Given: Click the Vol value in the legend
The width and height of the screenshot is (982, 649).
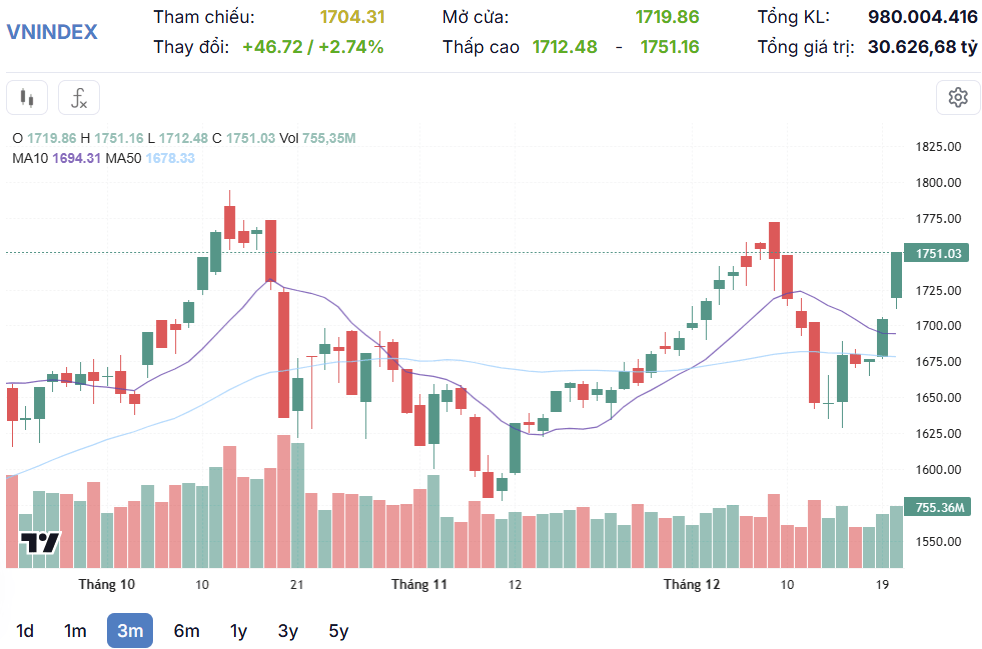Looking at the screenshot, I should point(329,138).
